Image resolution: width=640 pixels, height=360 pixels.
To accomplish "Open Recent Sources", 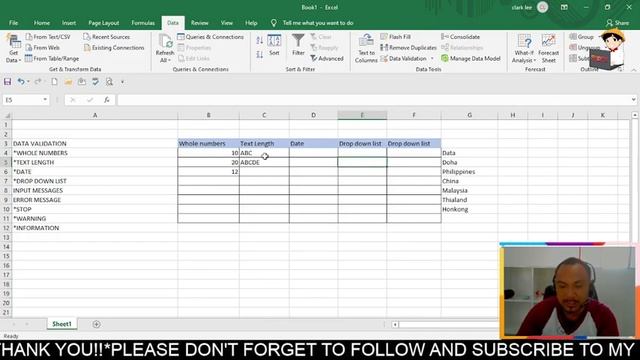I will (x=106, y=37).
